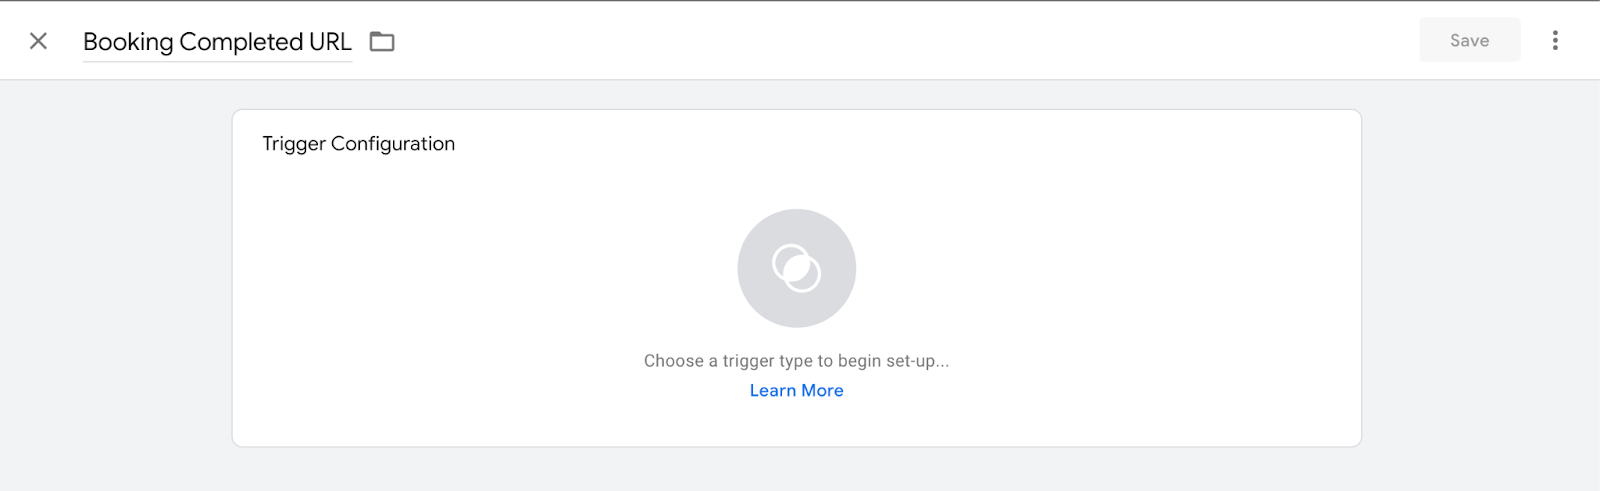
Task: Pick a trigger type via the overlapping-circles icon
Action: pos(796,268)
